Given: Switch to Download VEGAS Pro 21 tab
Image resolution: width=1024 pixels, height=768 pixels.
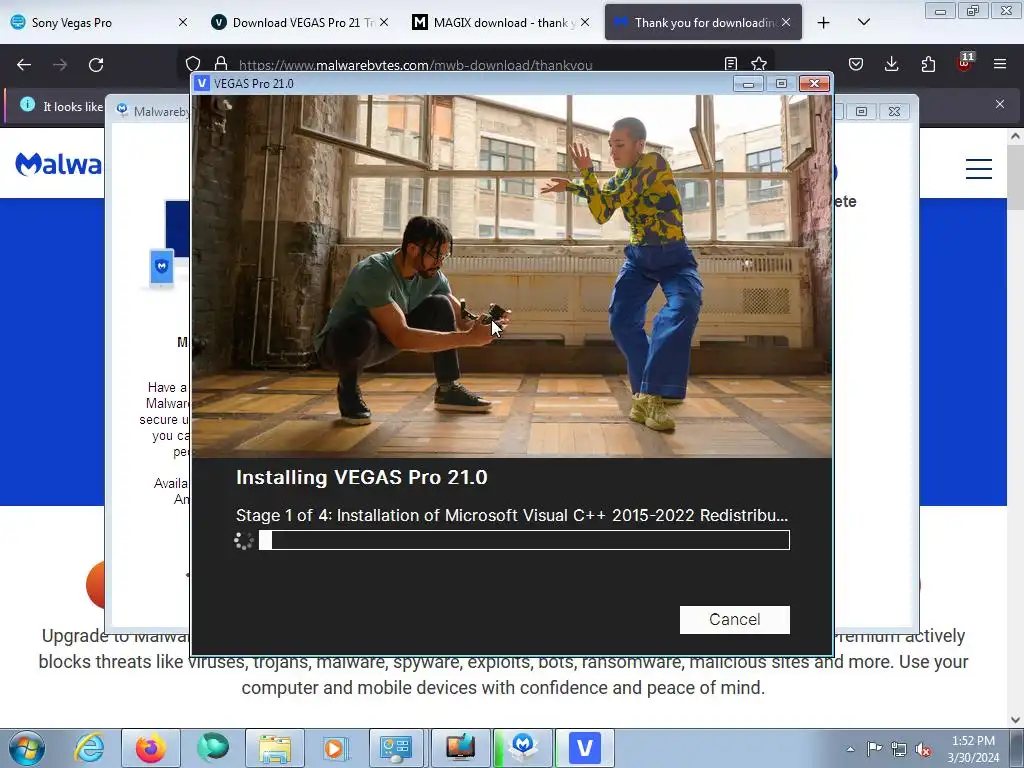Looking at the screenshot, I should tap(302, 22).
